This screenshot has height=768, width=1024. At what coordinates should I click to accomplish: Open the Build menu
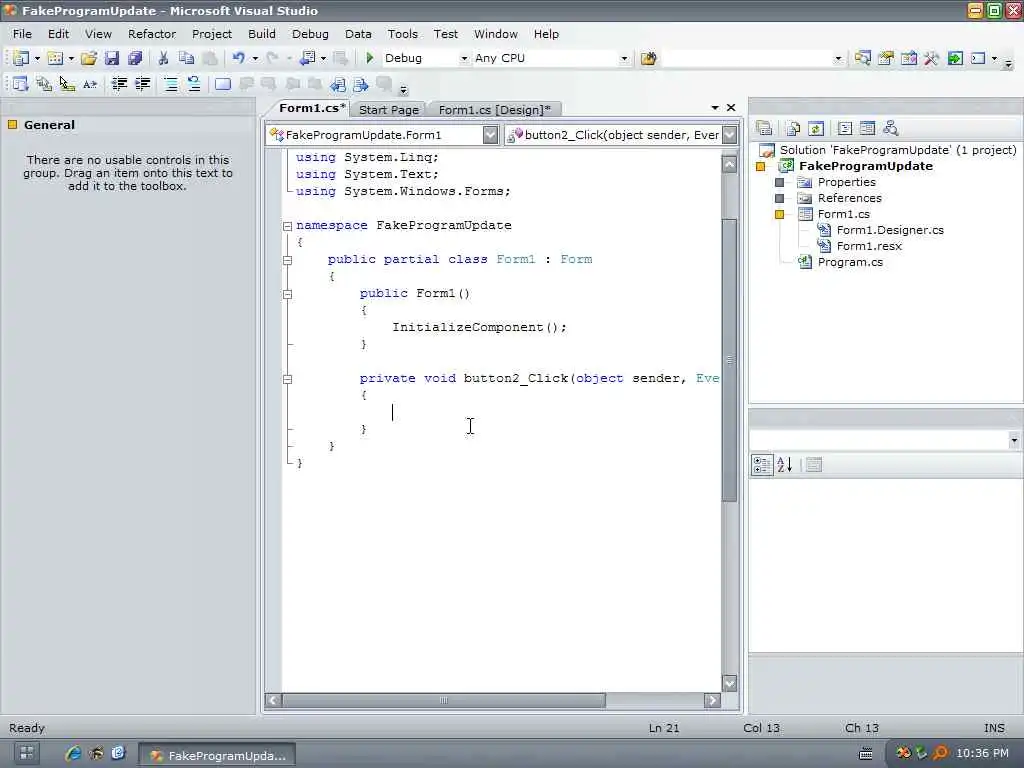tap(262, 34)
